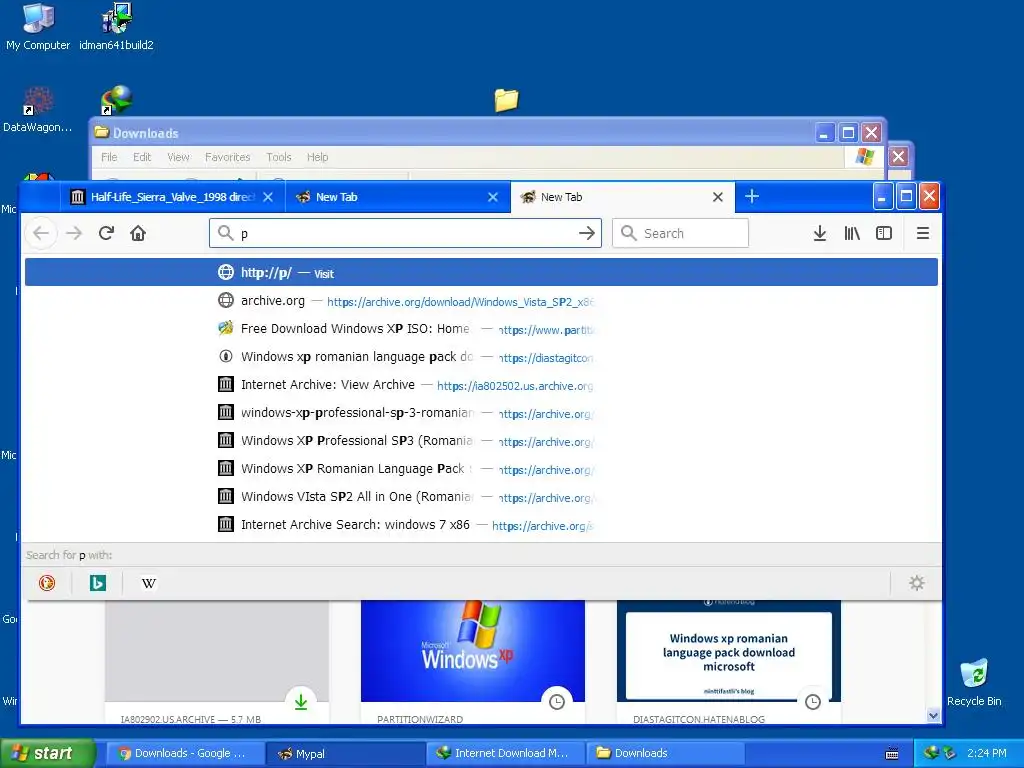Open the Downloads toolbar panel
The height and width of the screenshot is (768, 1024).
[820, 233]
